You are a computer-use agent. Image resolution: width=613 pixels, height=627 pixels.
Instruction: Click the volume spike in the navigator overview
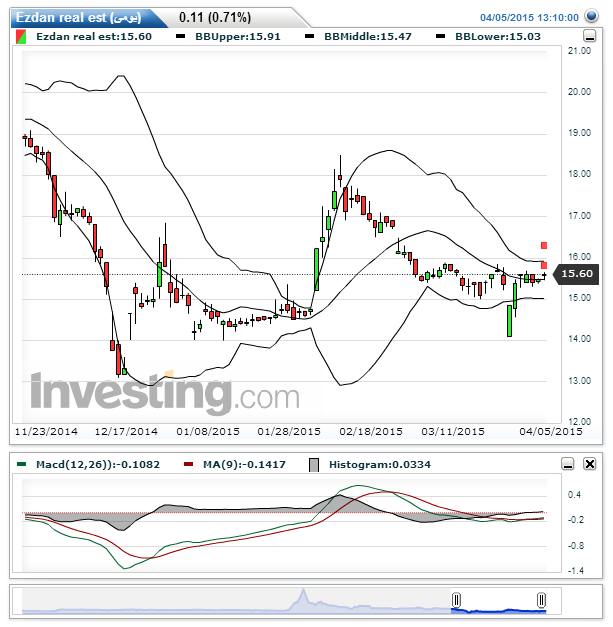(301, 597)
